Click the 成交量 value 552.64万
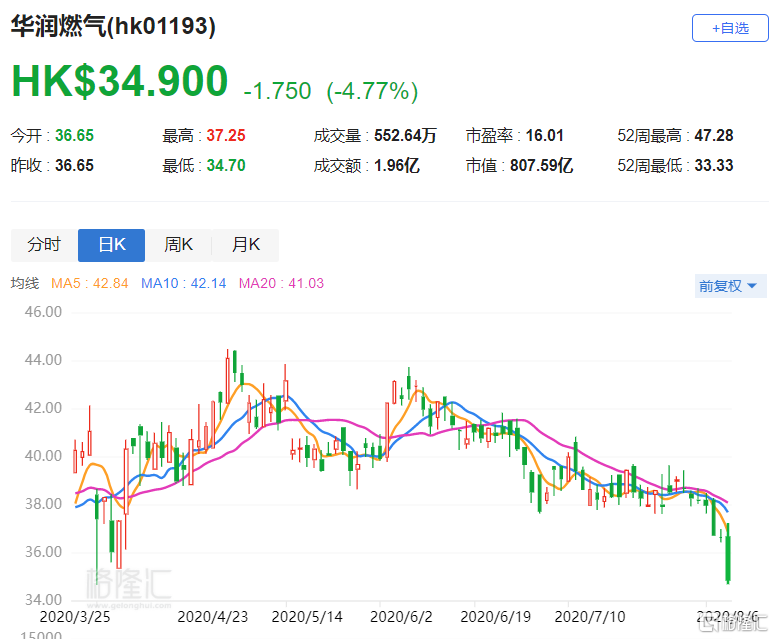The image size is (774, 639). 405,135
